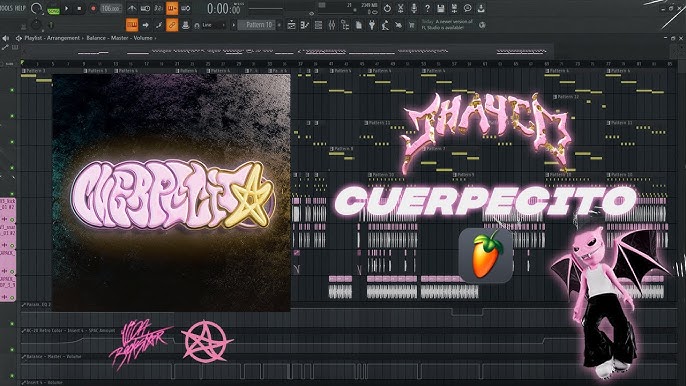This screenshot has height=386, width=686.
Task: Start playback with the play button
Action: point(66,8)
